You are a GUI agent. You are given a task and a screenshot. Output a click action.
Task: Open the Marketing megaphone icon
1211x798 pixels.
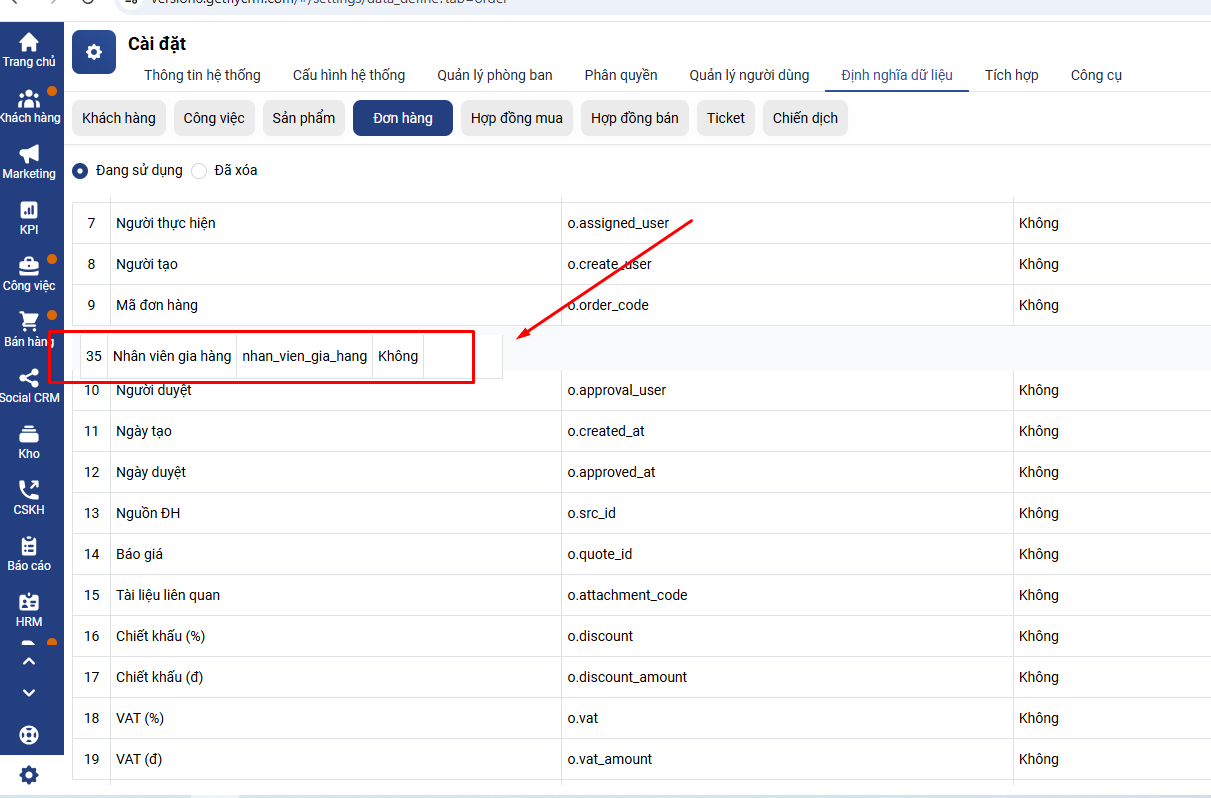pos(29,154)
